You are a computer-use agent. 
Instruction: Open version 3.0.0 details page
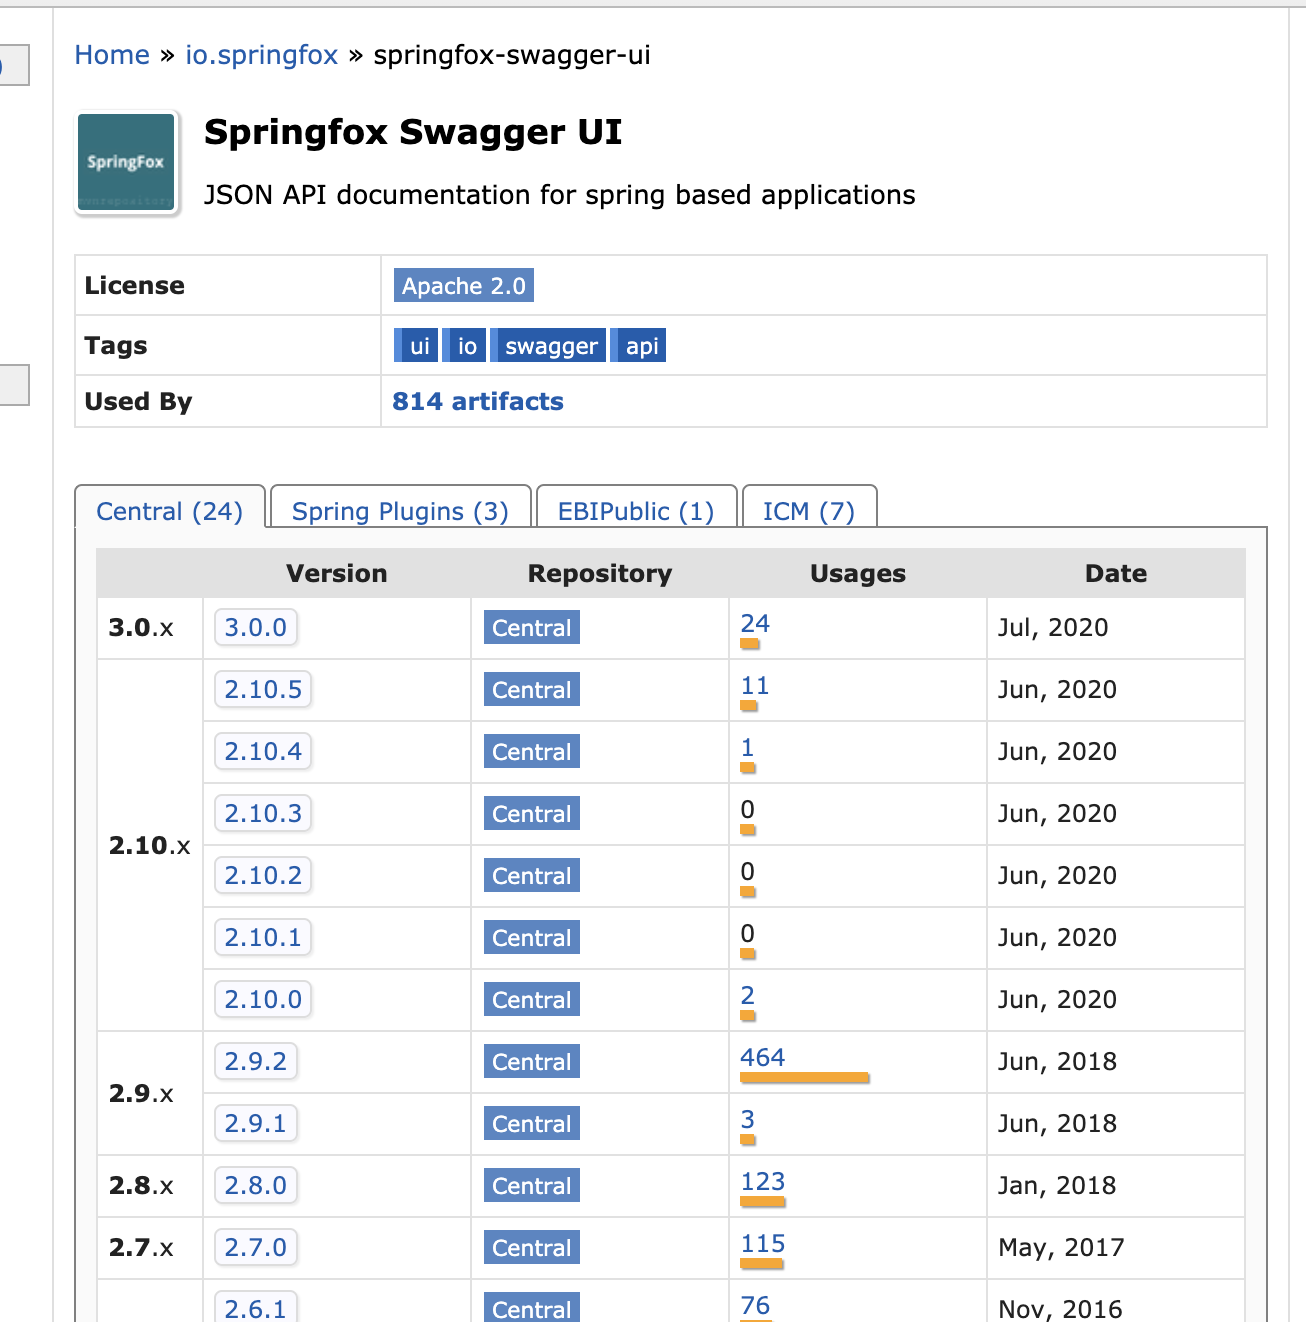pyautogui.click(x=255, y=628)
